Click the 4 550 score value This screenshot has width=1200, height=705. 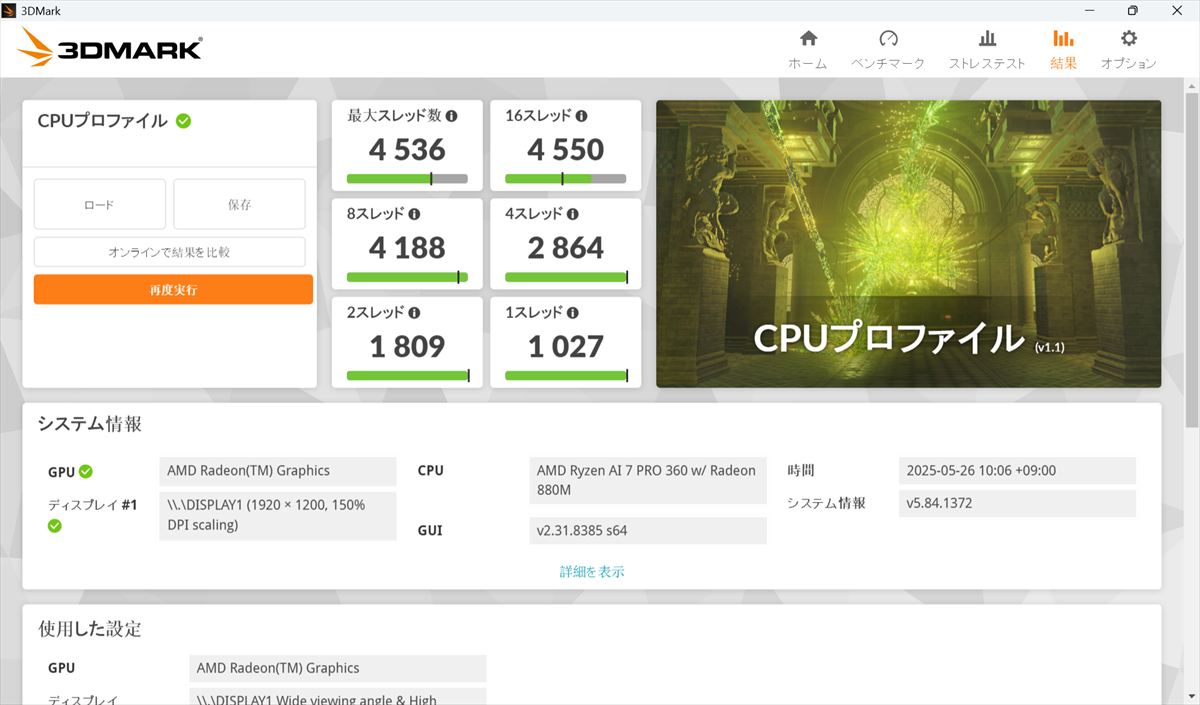566,149
